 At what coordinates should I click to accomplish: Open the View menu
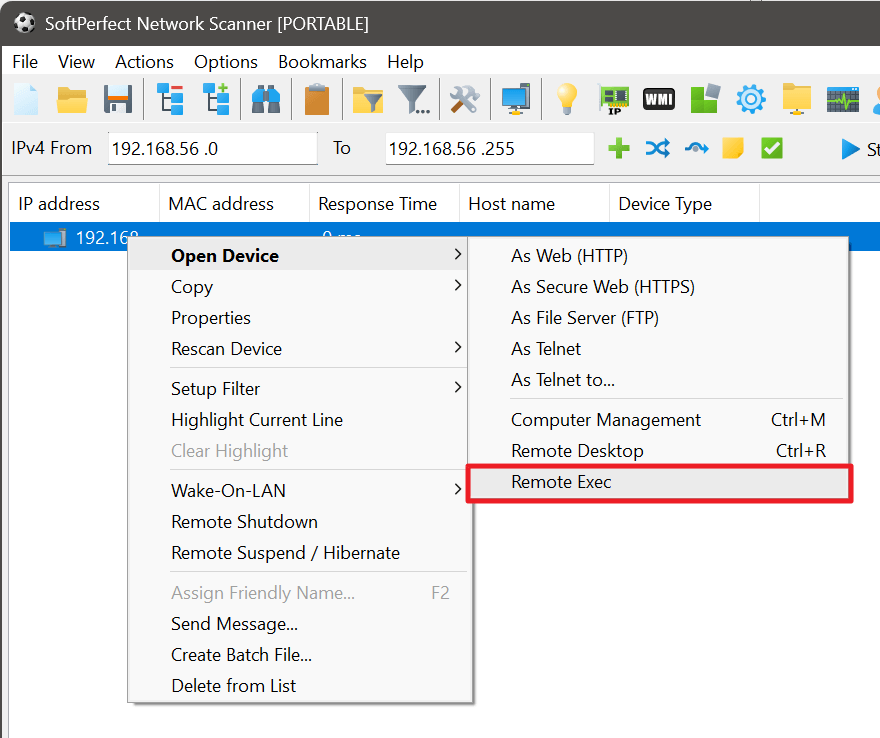pos(76,62)
